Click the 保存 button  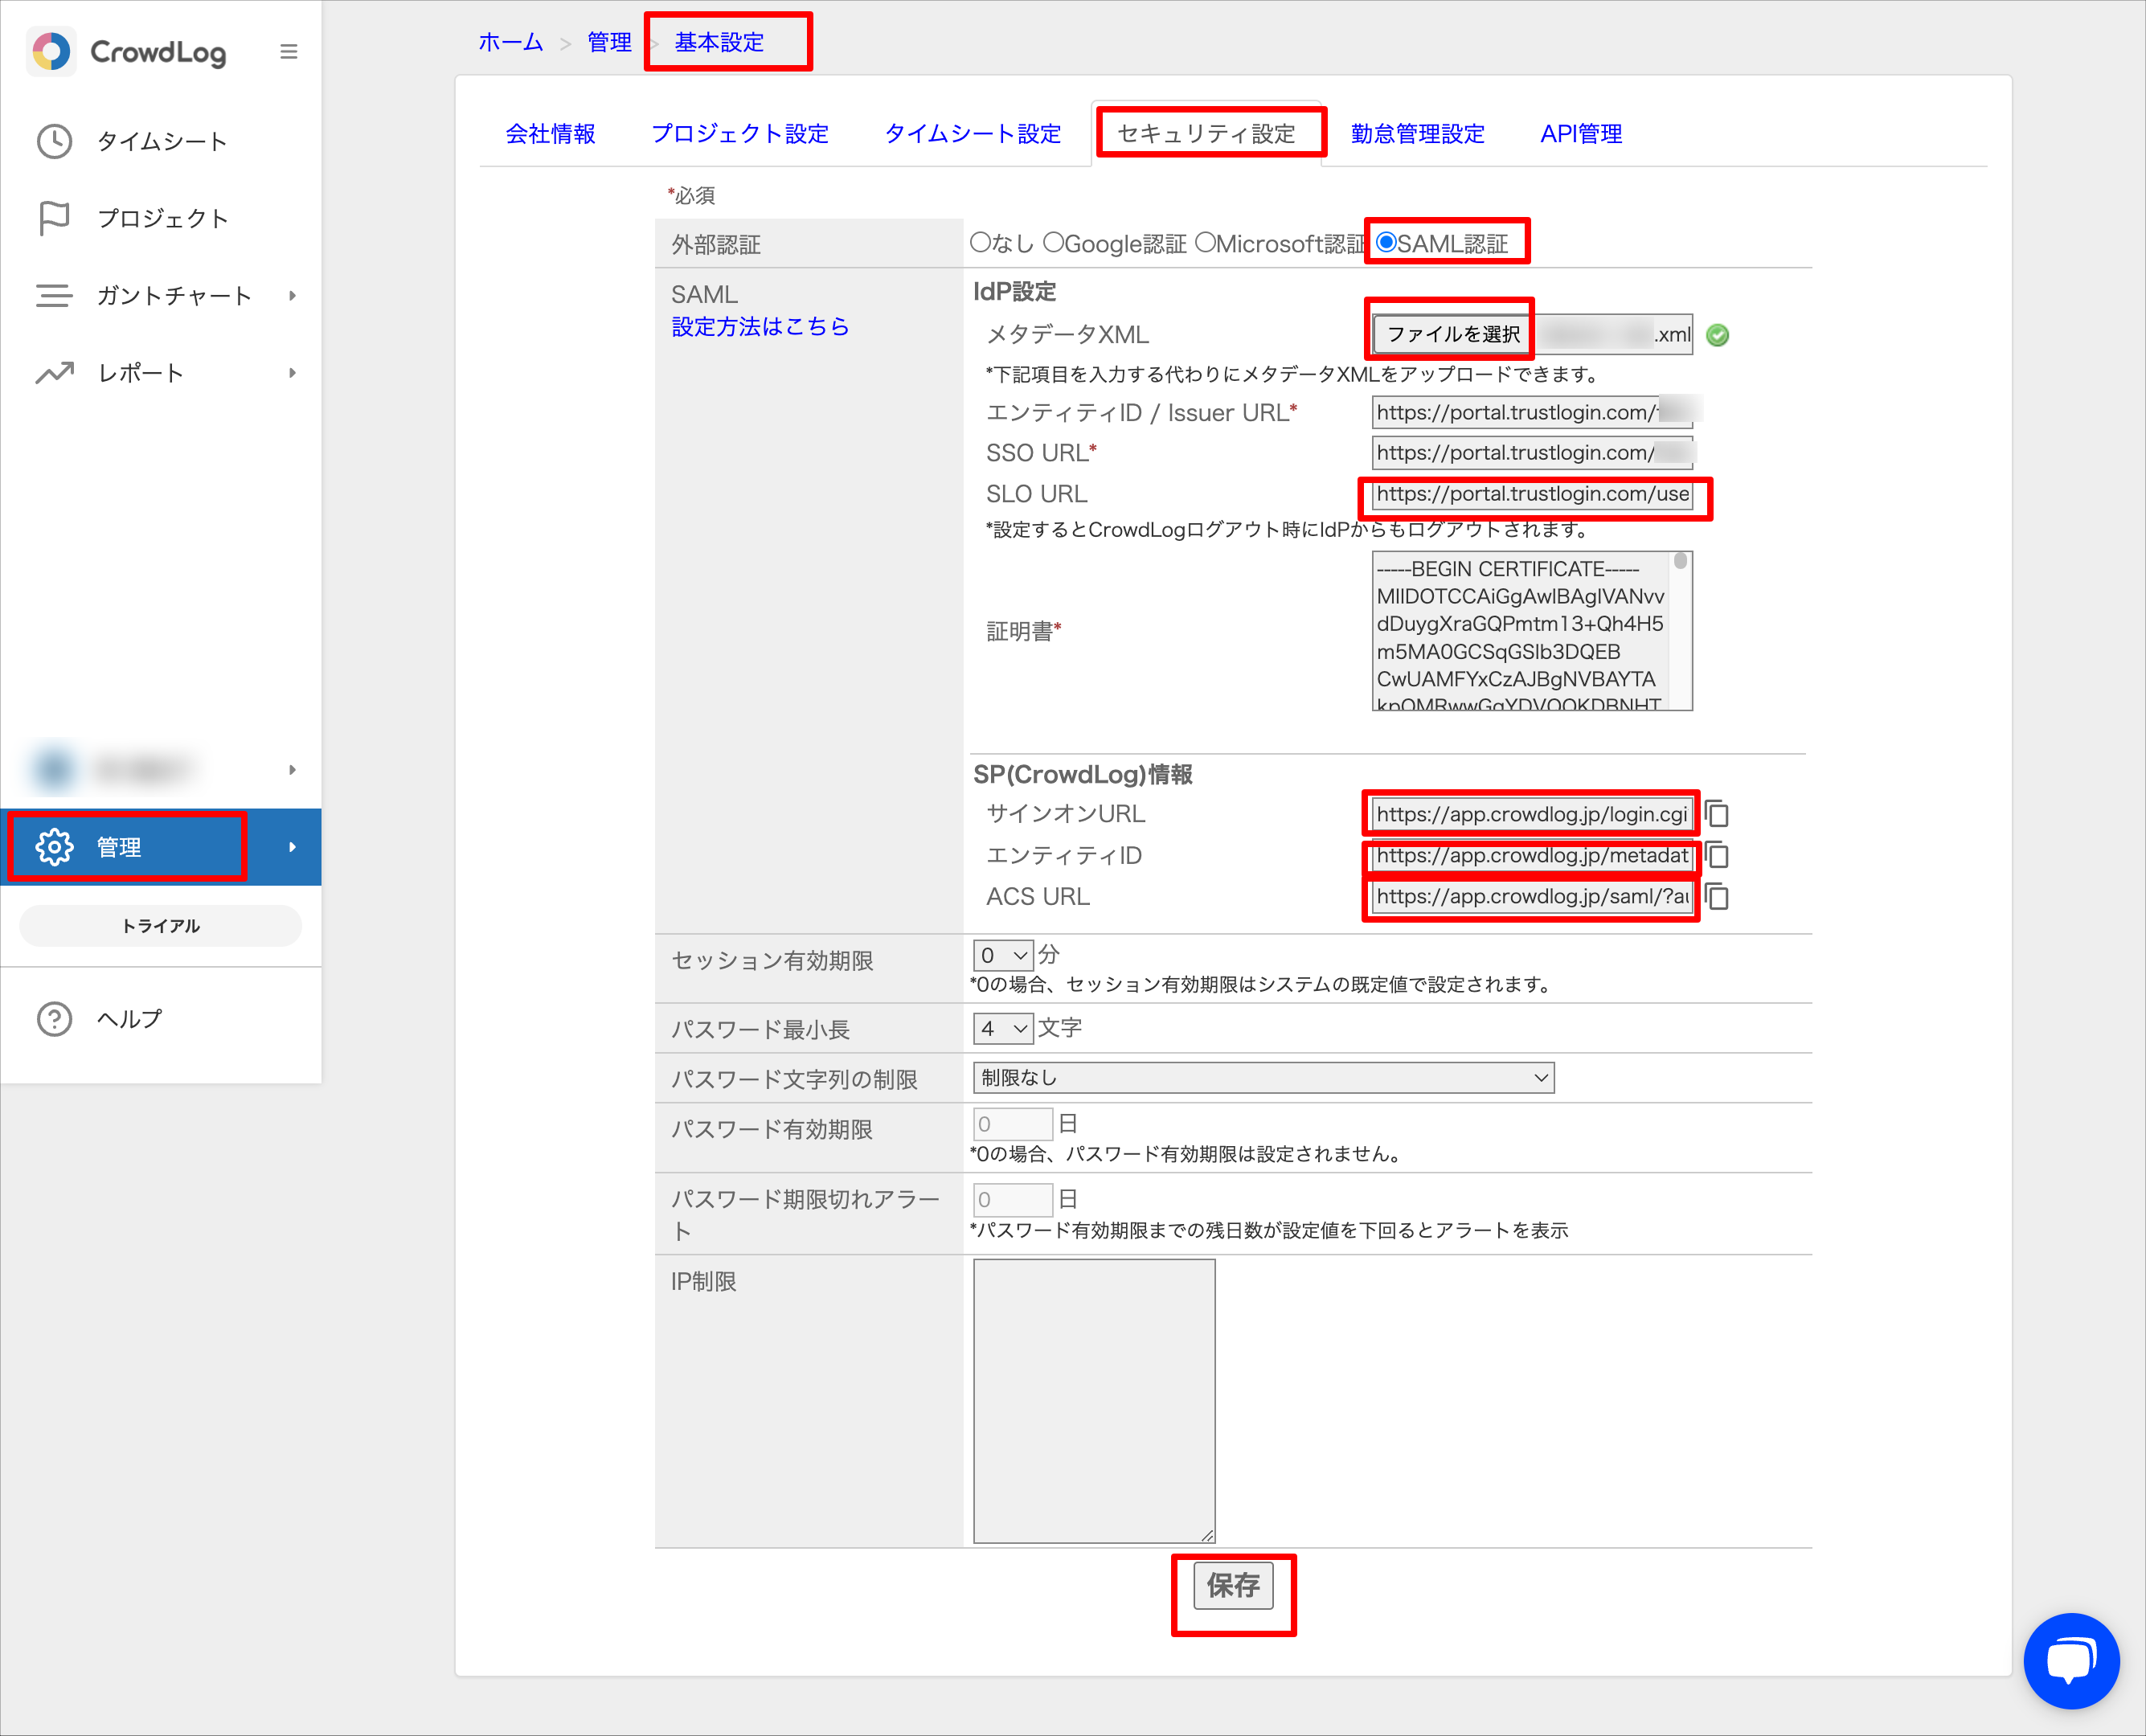point(1233,1585)
